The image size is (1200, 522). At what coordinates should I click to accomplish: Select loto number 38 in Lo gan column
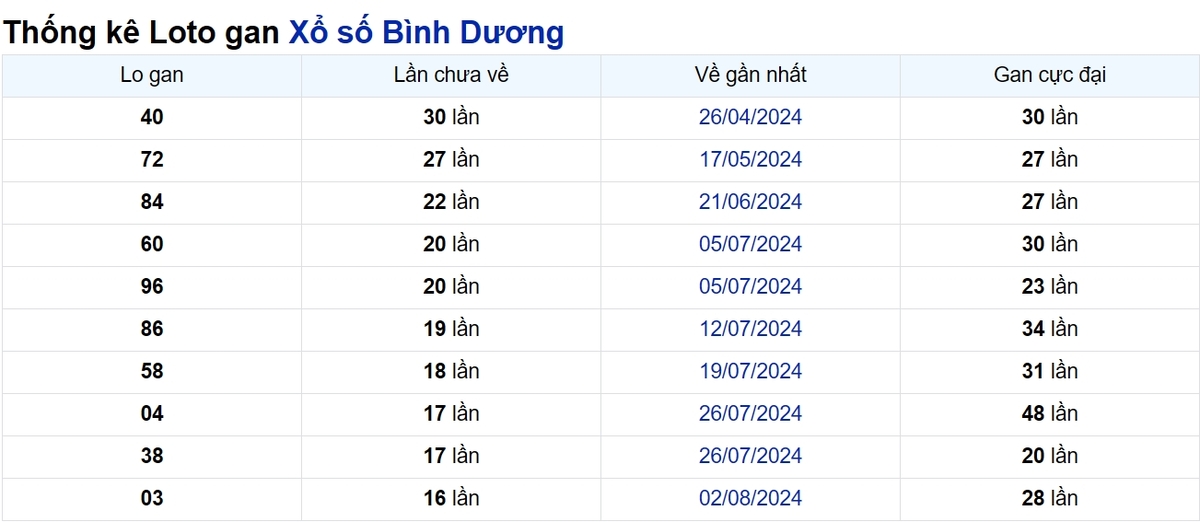pyautogui.click(x=152, y=456)
